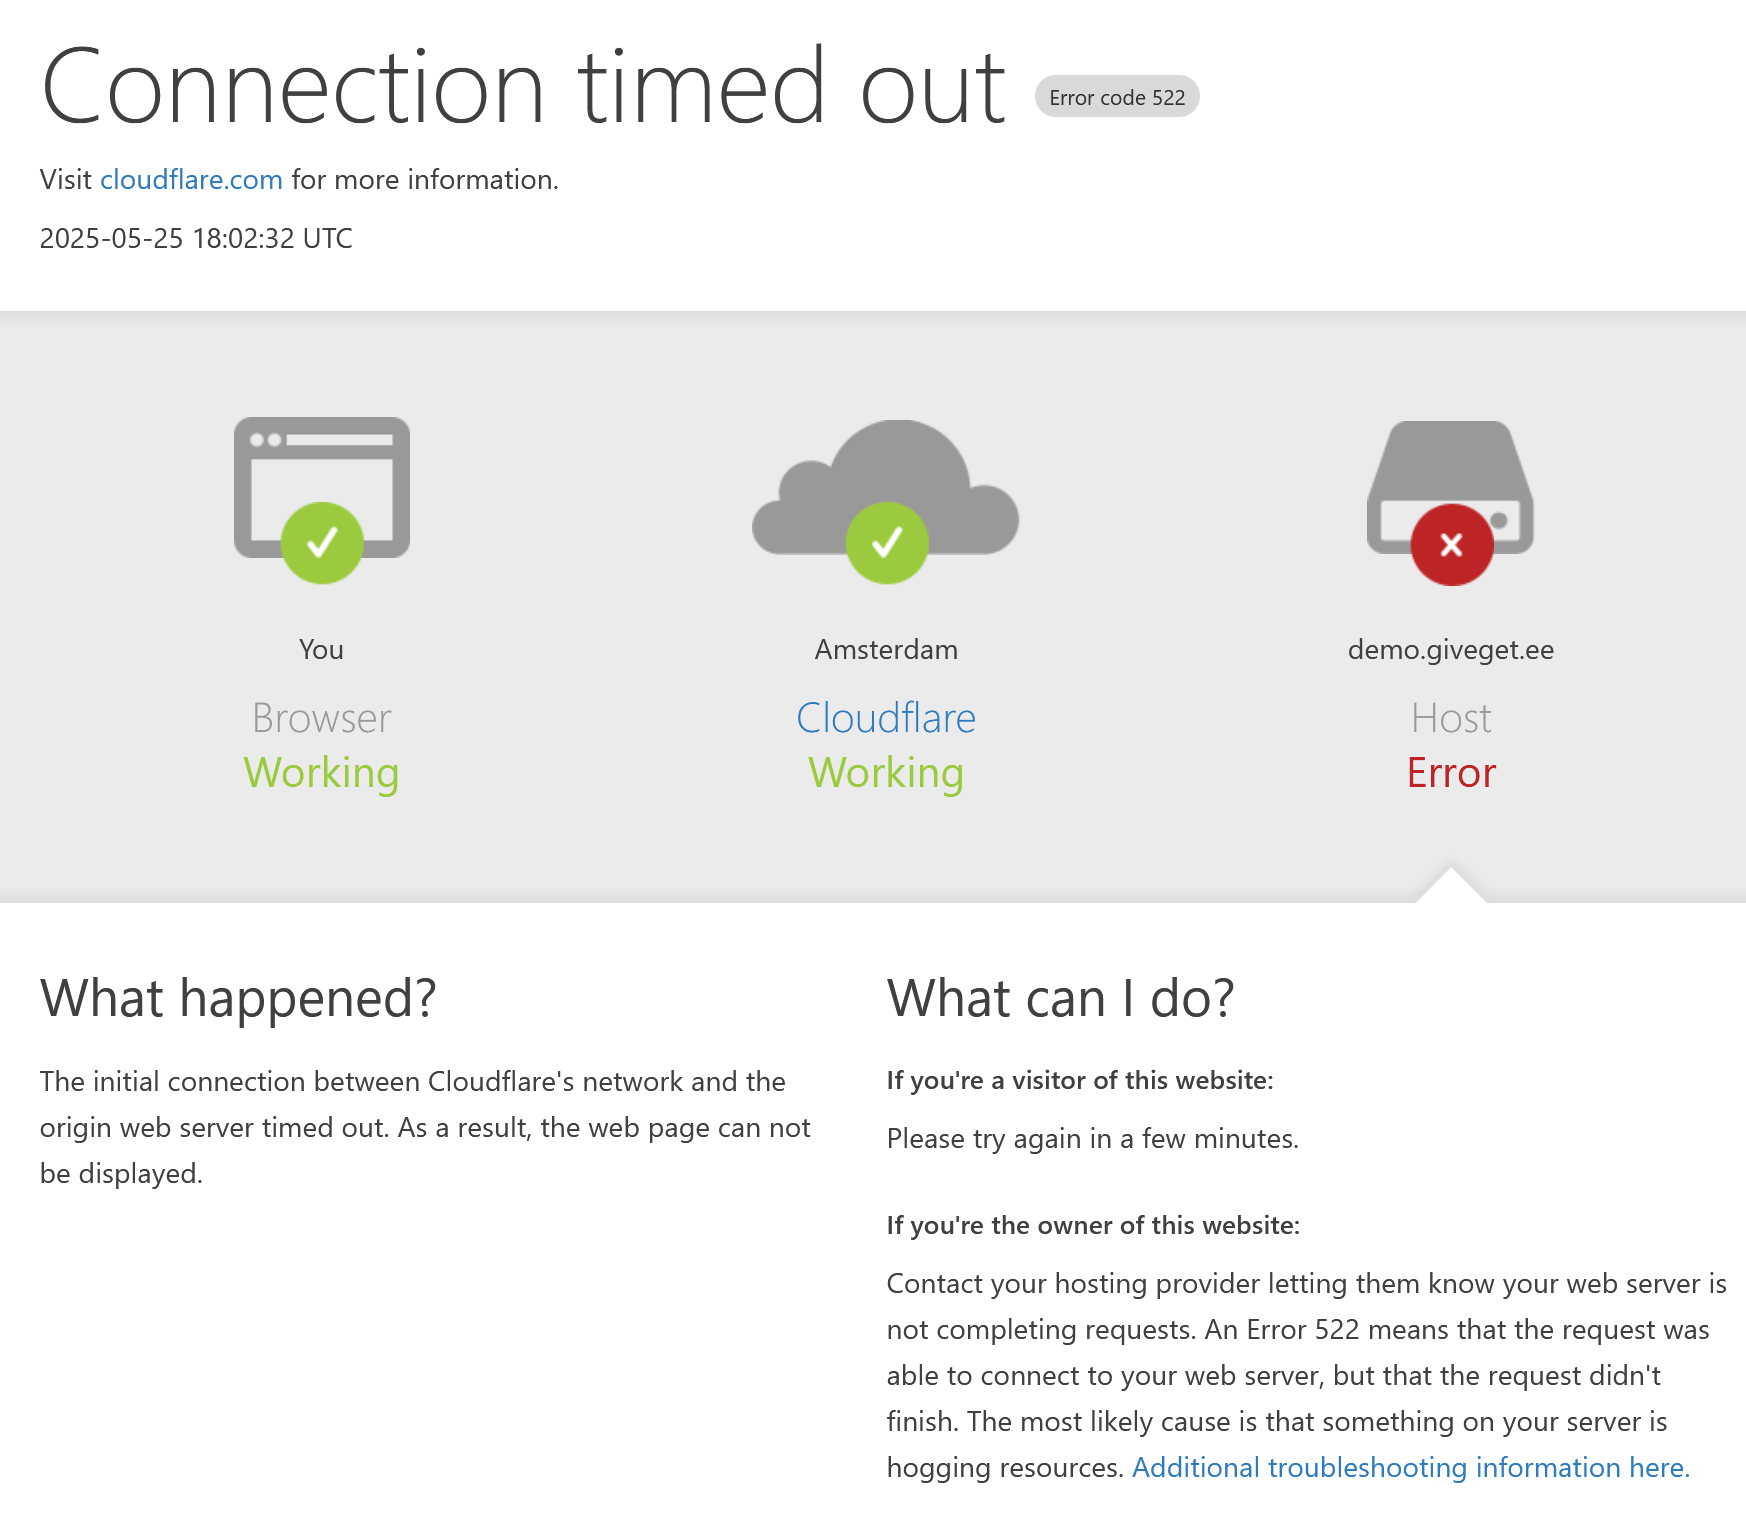Click the white triangle pointer below Host
Viewport: 1746px width, 1534px height.
point(1451,886)
